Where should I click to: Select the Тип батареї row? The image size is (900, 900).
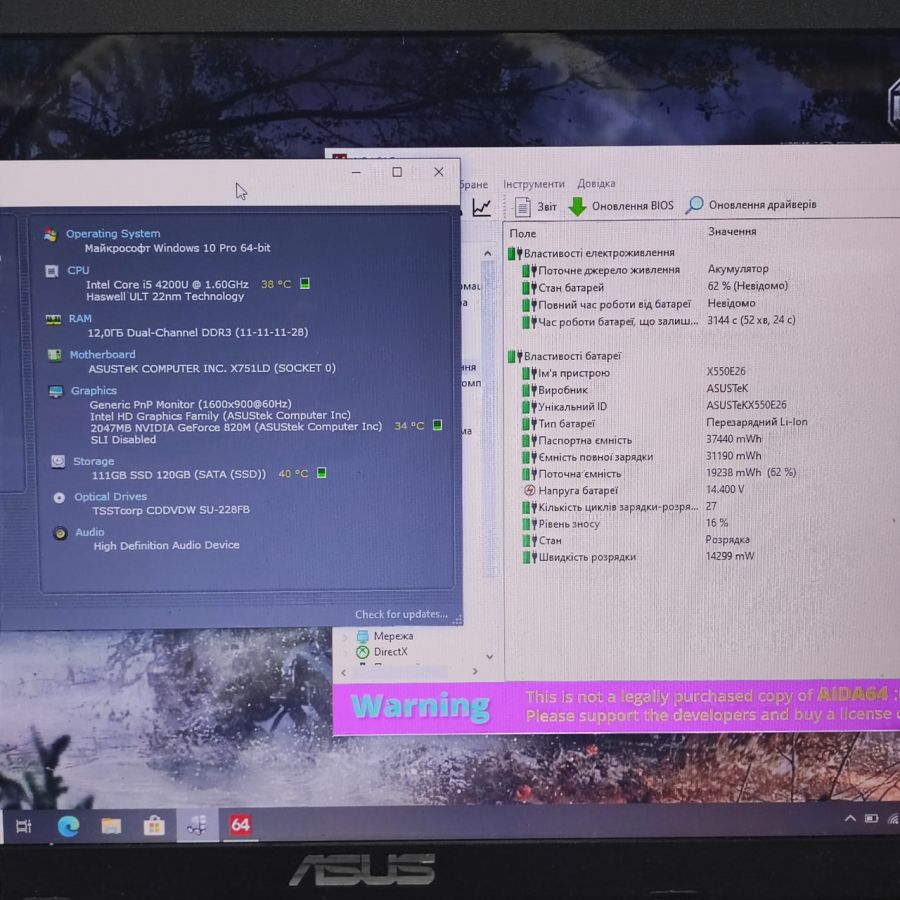(665, 422)
